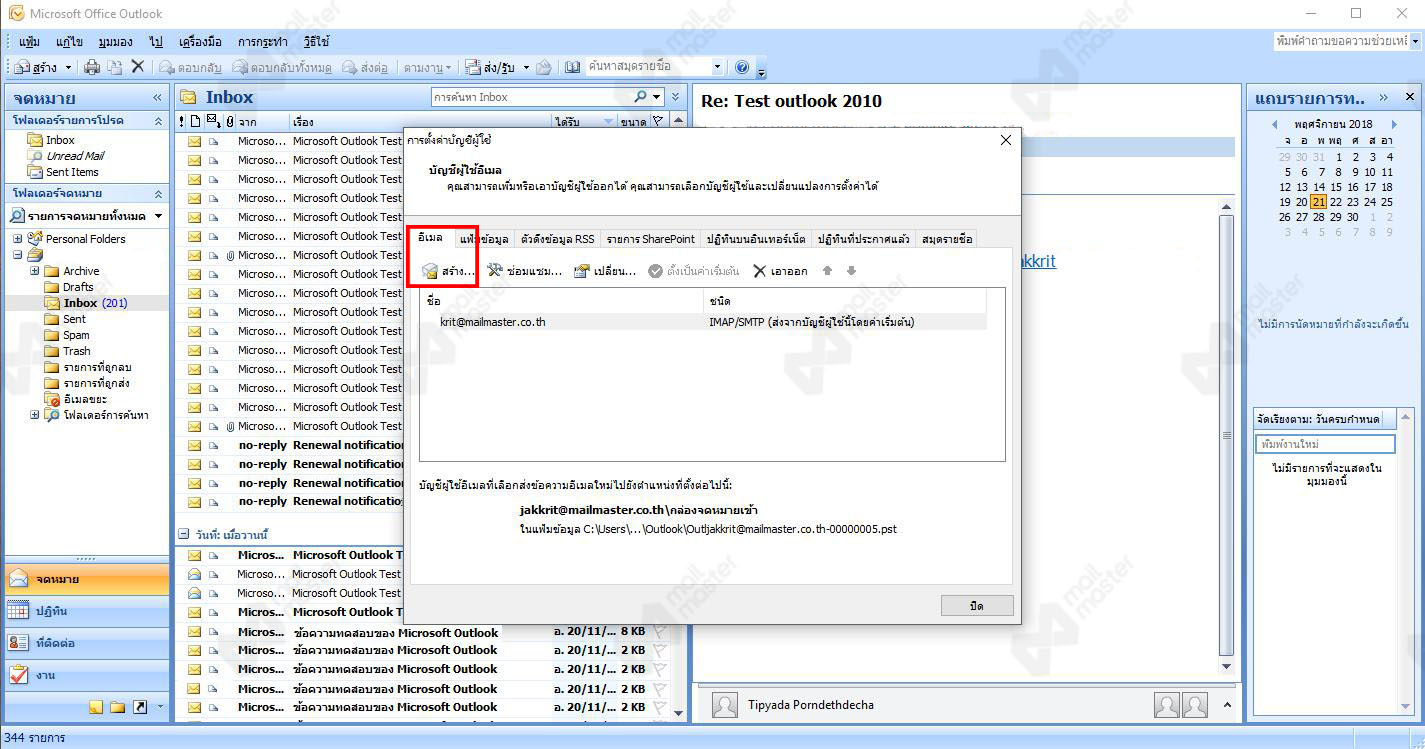The image size is (1425, 749).
Task: Sort messages by importance exclamation column
Action: (x=182, y=122)
